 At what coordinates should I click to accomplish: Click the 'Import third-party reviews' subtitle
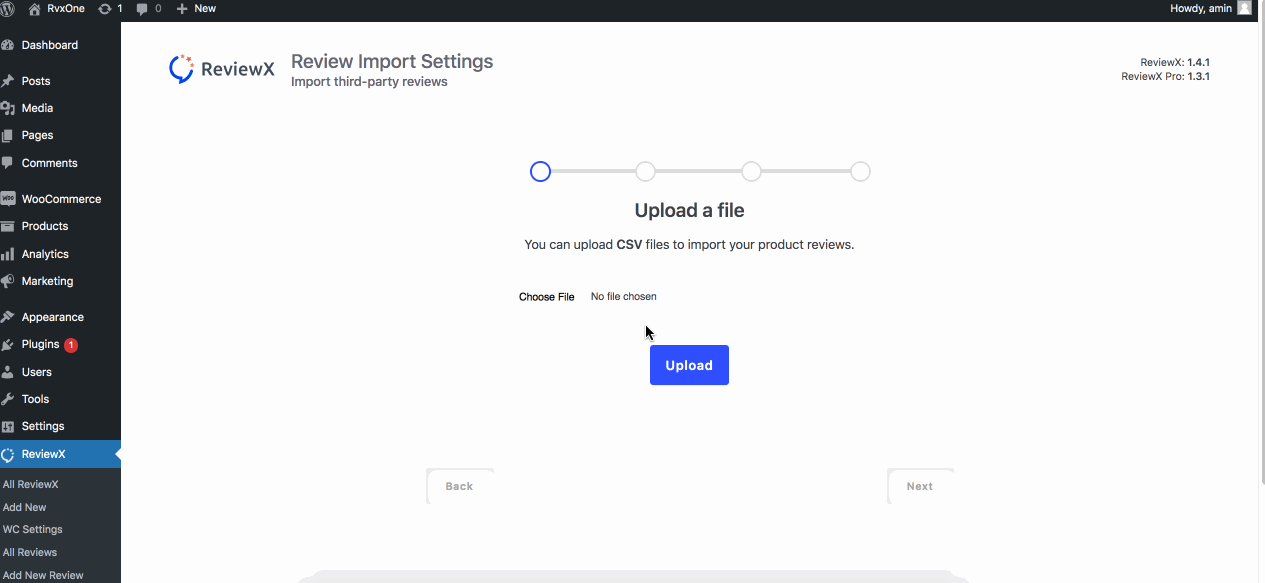[x=369, y=82]
